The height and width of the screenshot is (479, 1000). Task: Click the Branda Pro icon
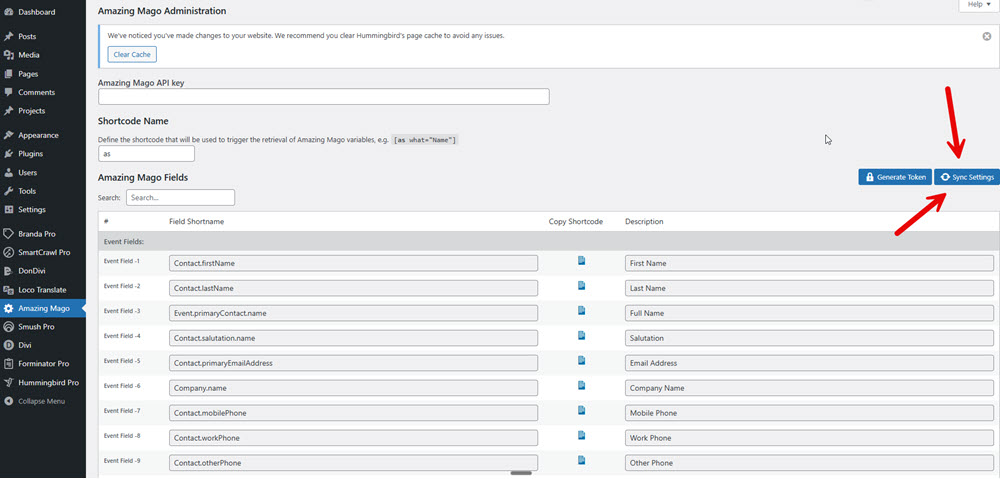(x=8, y=234)
